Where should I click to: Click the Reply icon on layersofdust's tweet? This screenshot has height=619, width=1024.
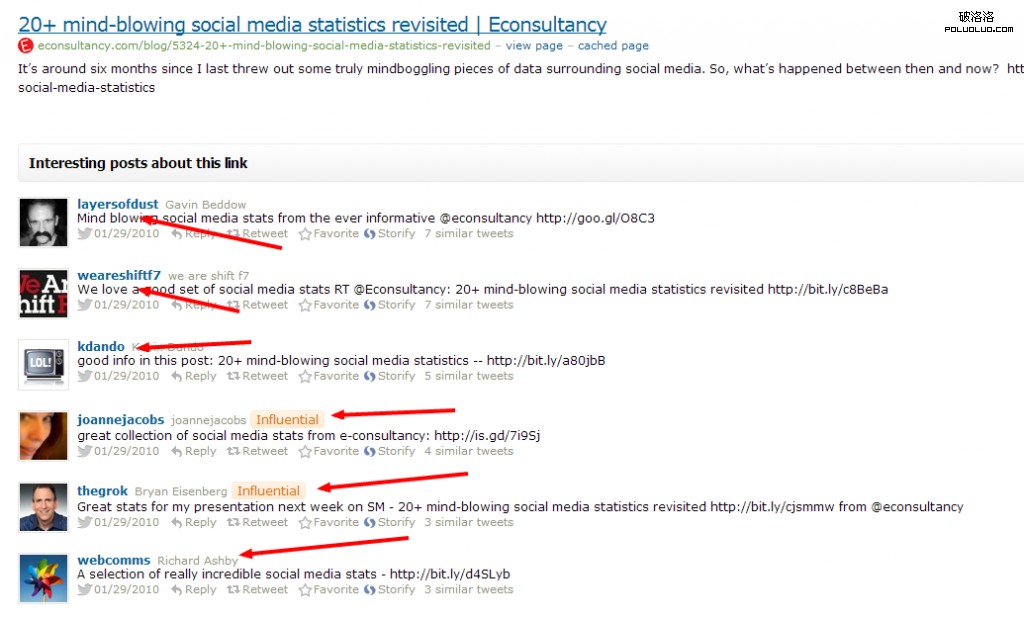tap(176, 234)
